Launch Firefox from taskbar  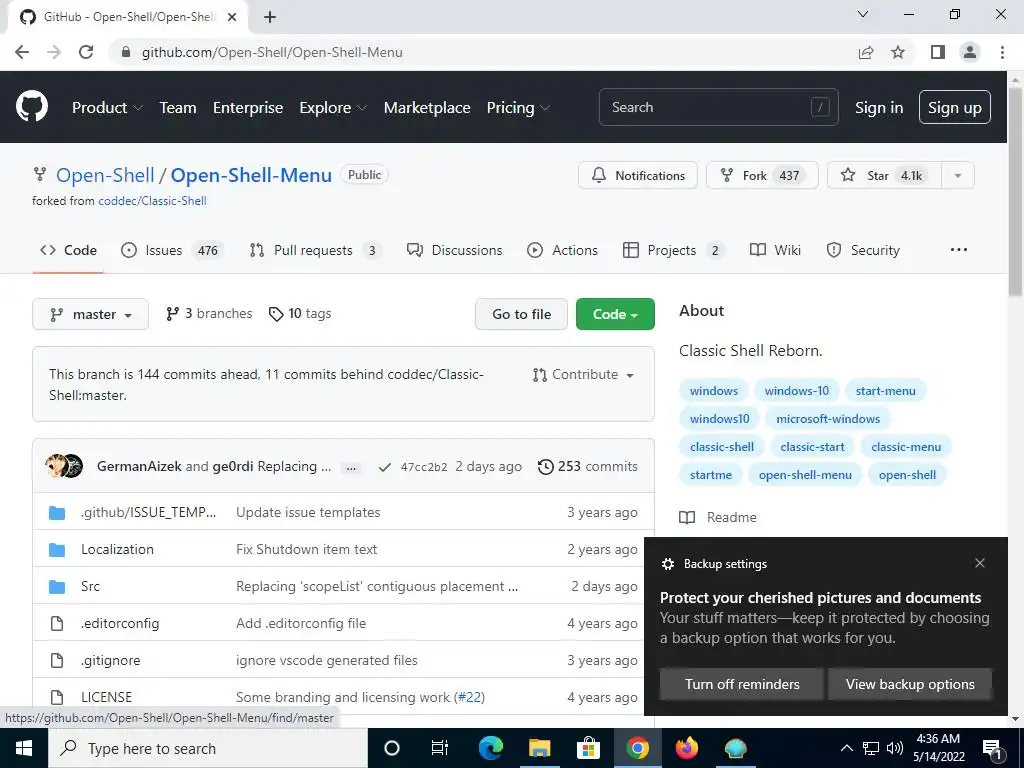point(686,748)
